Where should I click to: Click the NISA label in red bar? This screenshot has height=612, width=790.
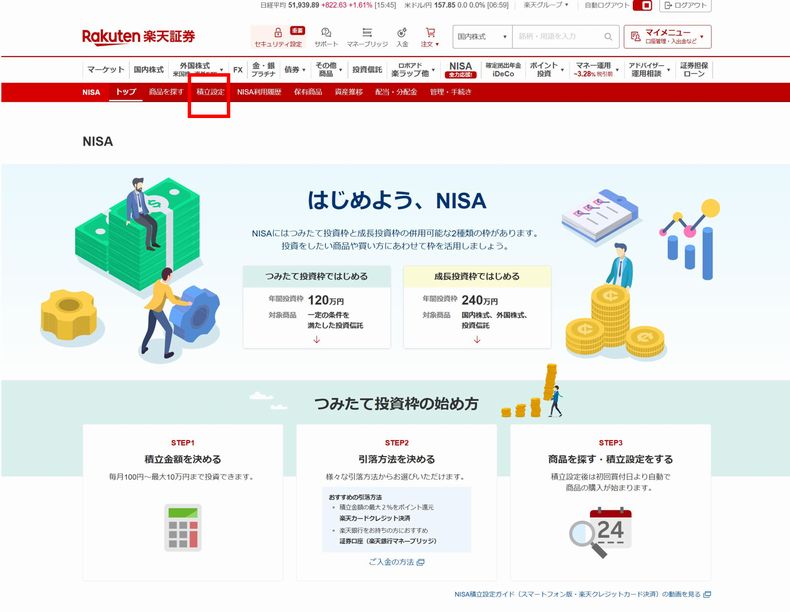pos(91,92)
